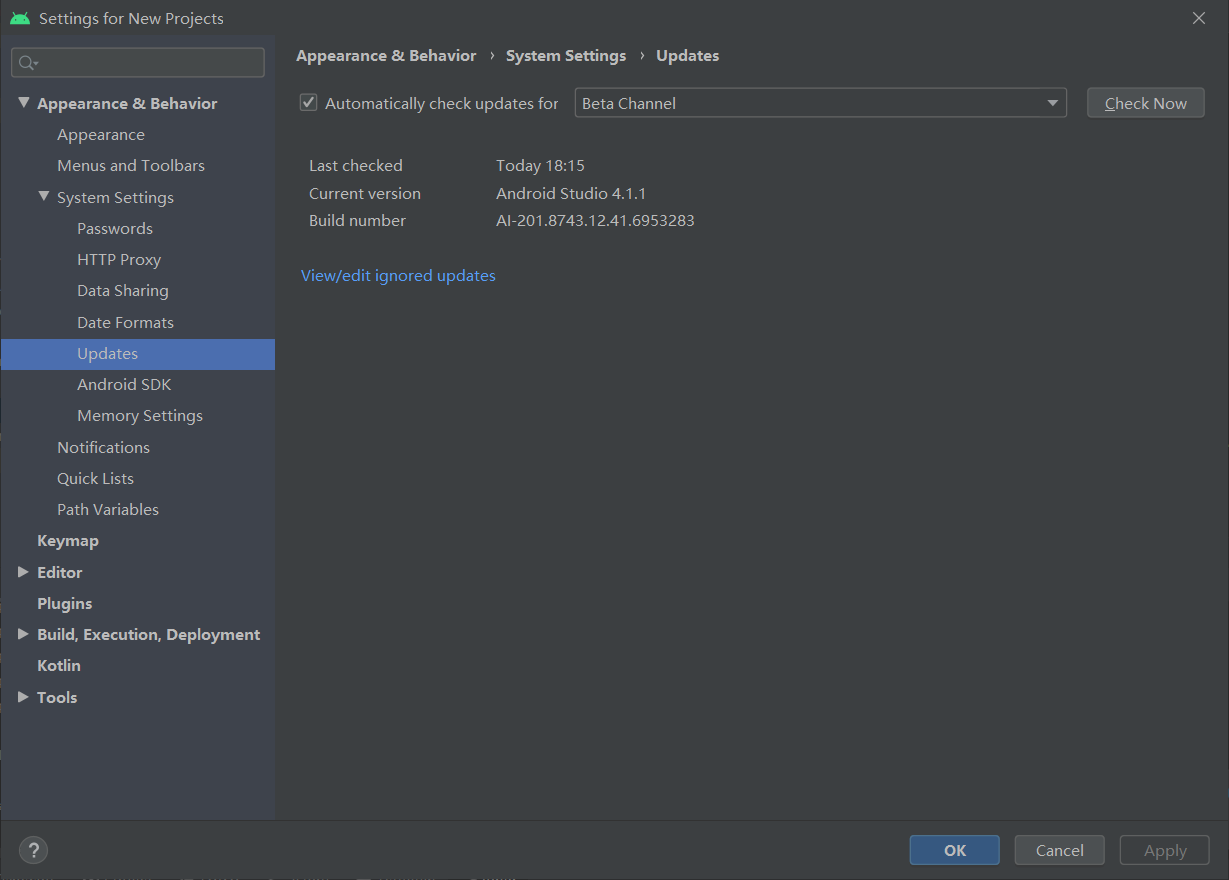
Task: Open the Date Formats settings page
Action: [x=125, y=322]
